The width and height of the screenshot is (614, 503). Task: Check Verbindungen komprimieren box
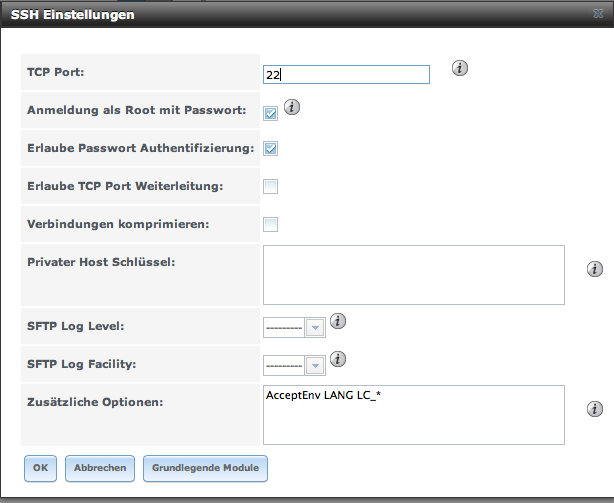(x=271, y=223)
